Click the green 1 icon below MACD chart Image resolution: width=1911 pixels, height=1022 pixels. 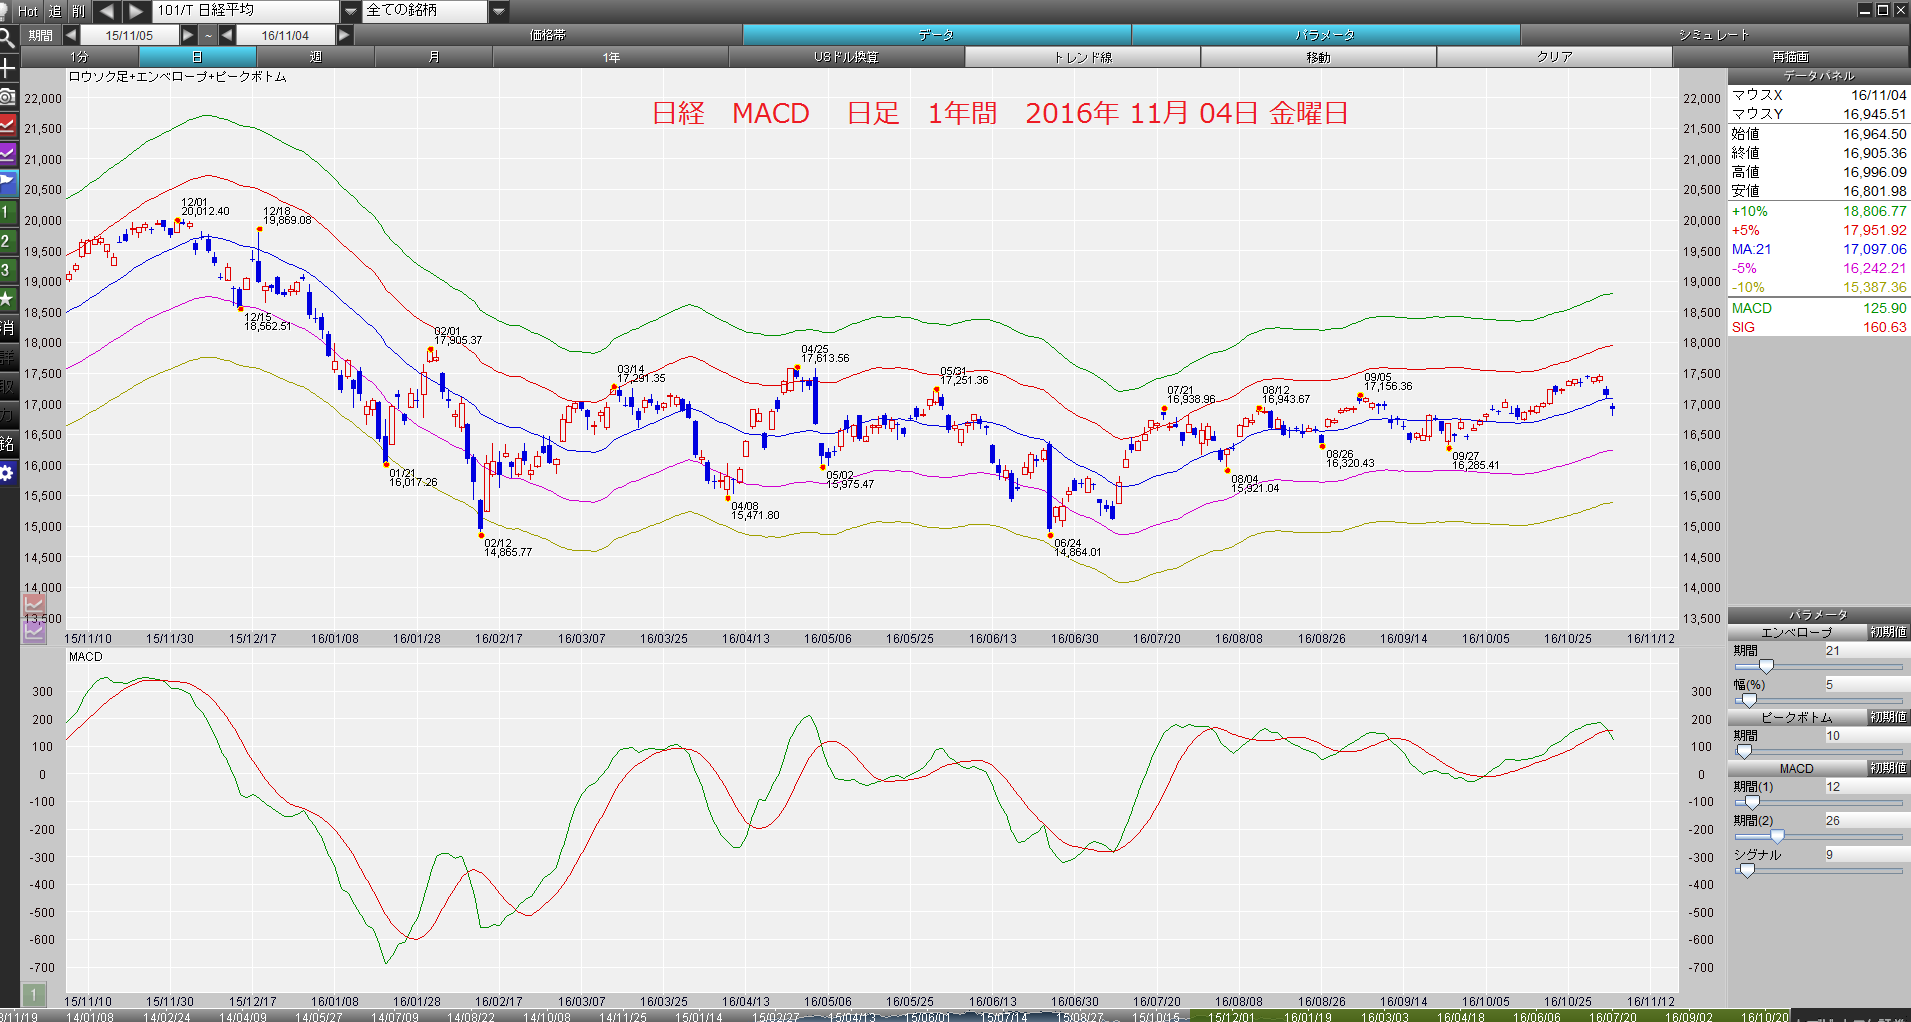click(x=34, y=994)
